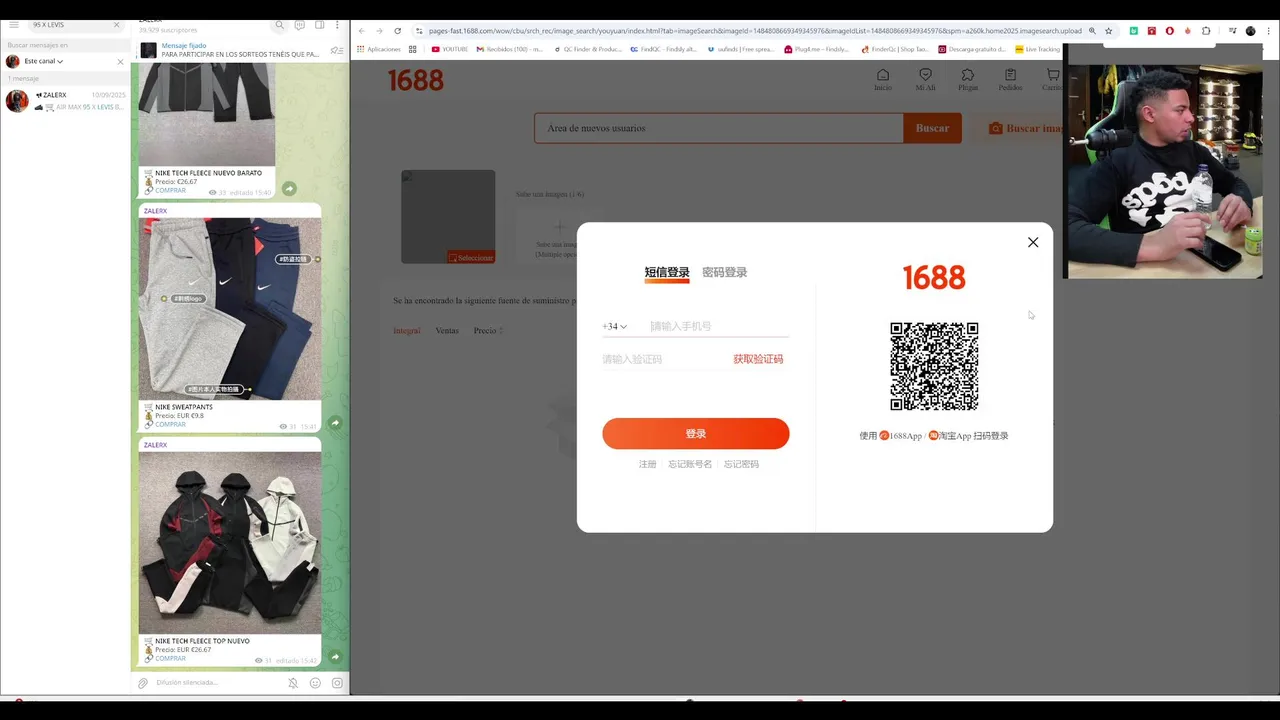Click the Pedidos orders icon on 1688
Viewport: 1280px width, 720px height.
pos(1010,80)
